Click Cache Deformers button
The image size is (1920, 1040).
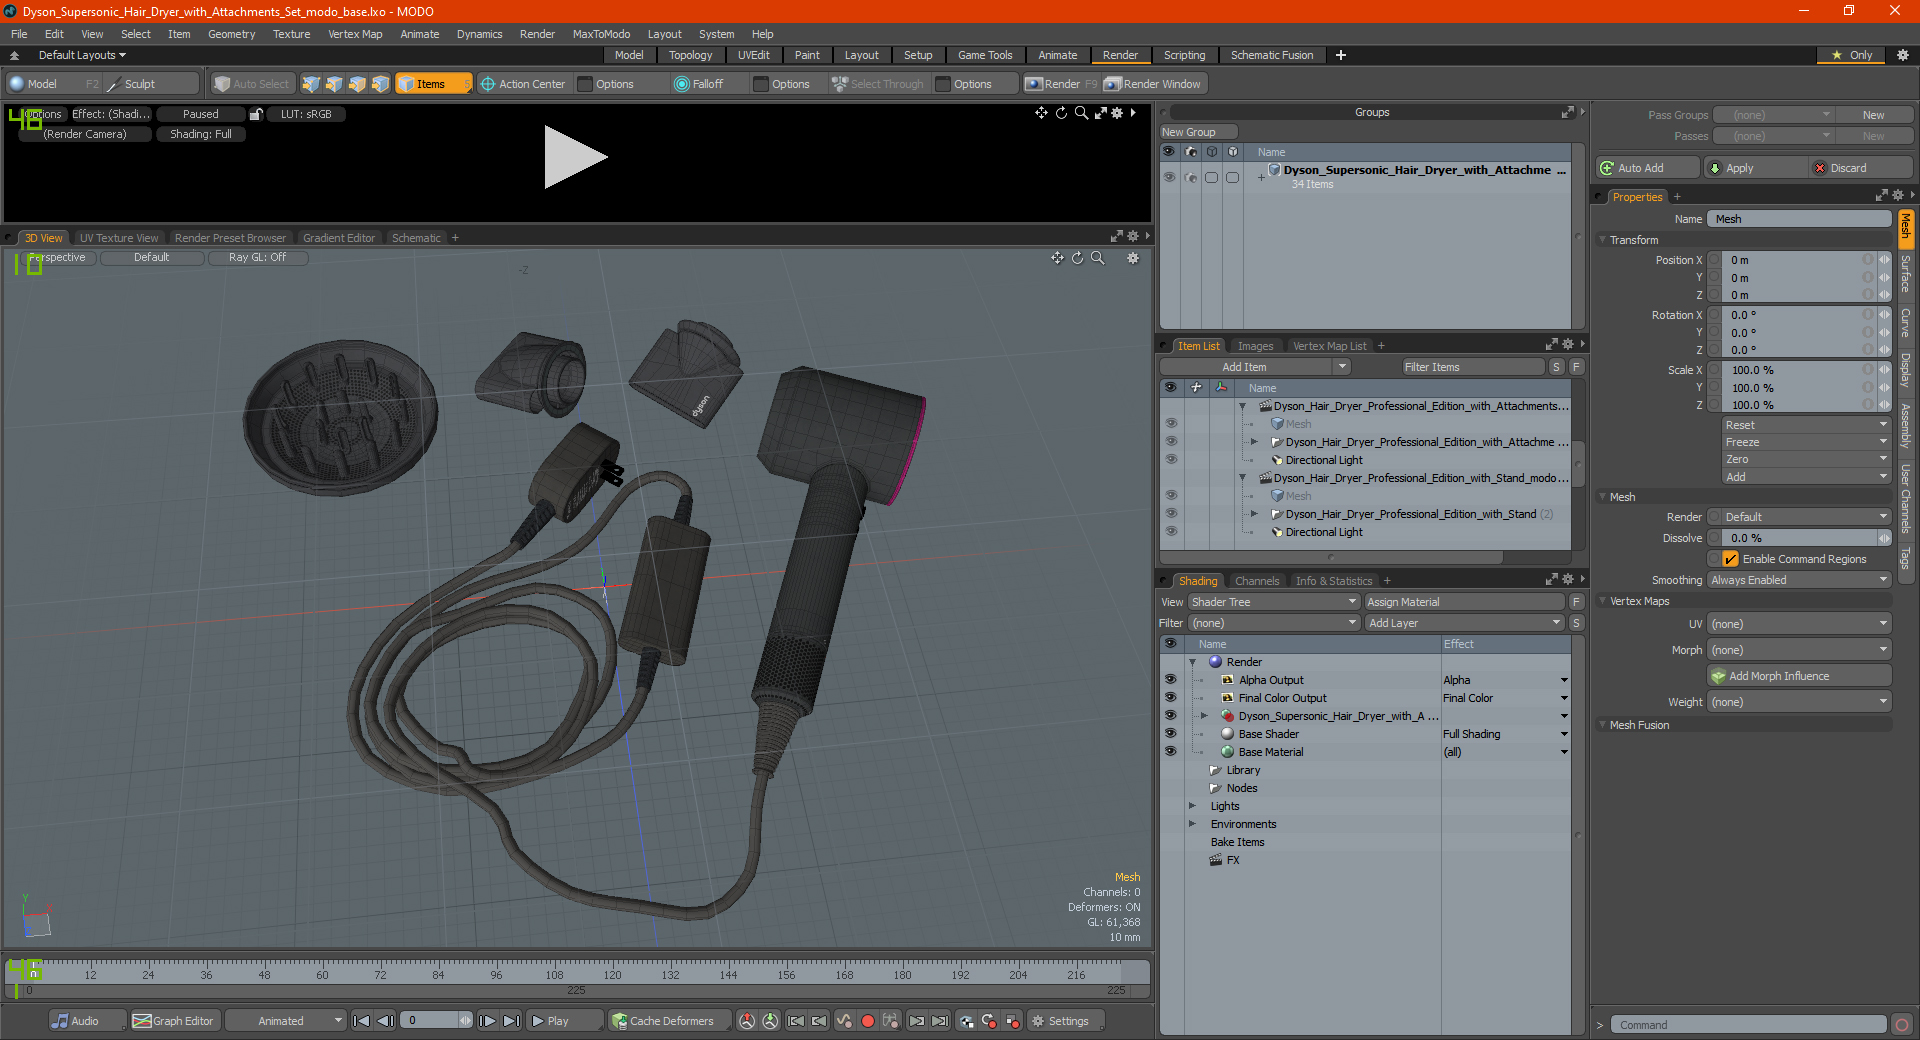tap(670, 1021)
